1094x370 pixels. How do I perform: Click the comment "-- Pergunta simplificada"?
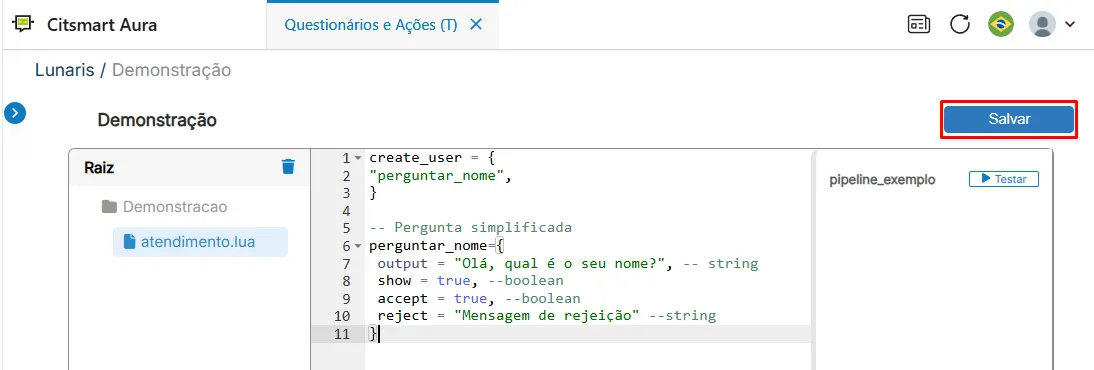coord(471,228)
